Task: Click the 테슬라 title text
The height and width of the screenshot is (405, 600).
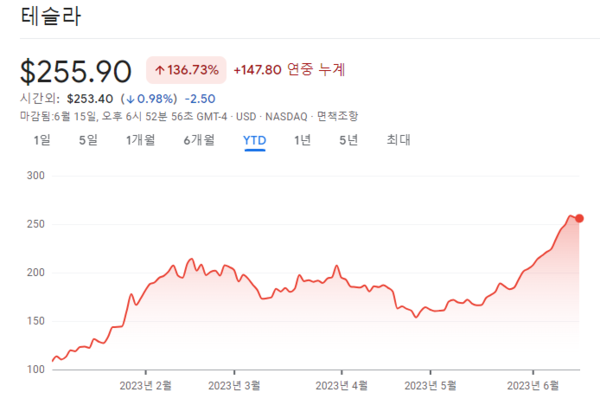Action: 51,16
